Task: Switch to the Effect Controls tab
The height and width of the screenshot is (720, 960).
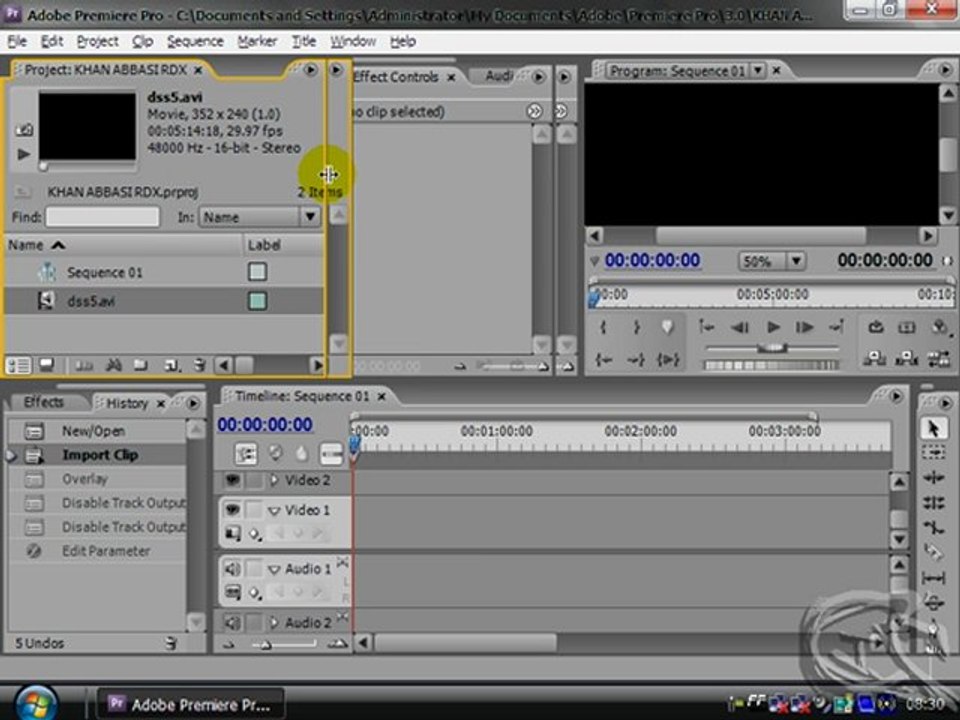Action: pos(396,77)
